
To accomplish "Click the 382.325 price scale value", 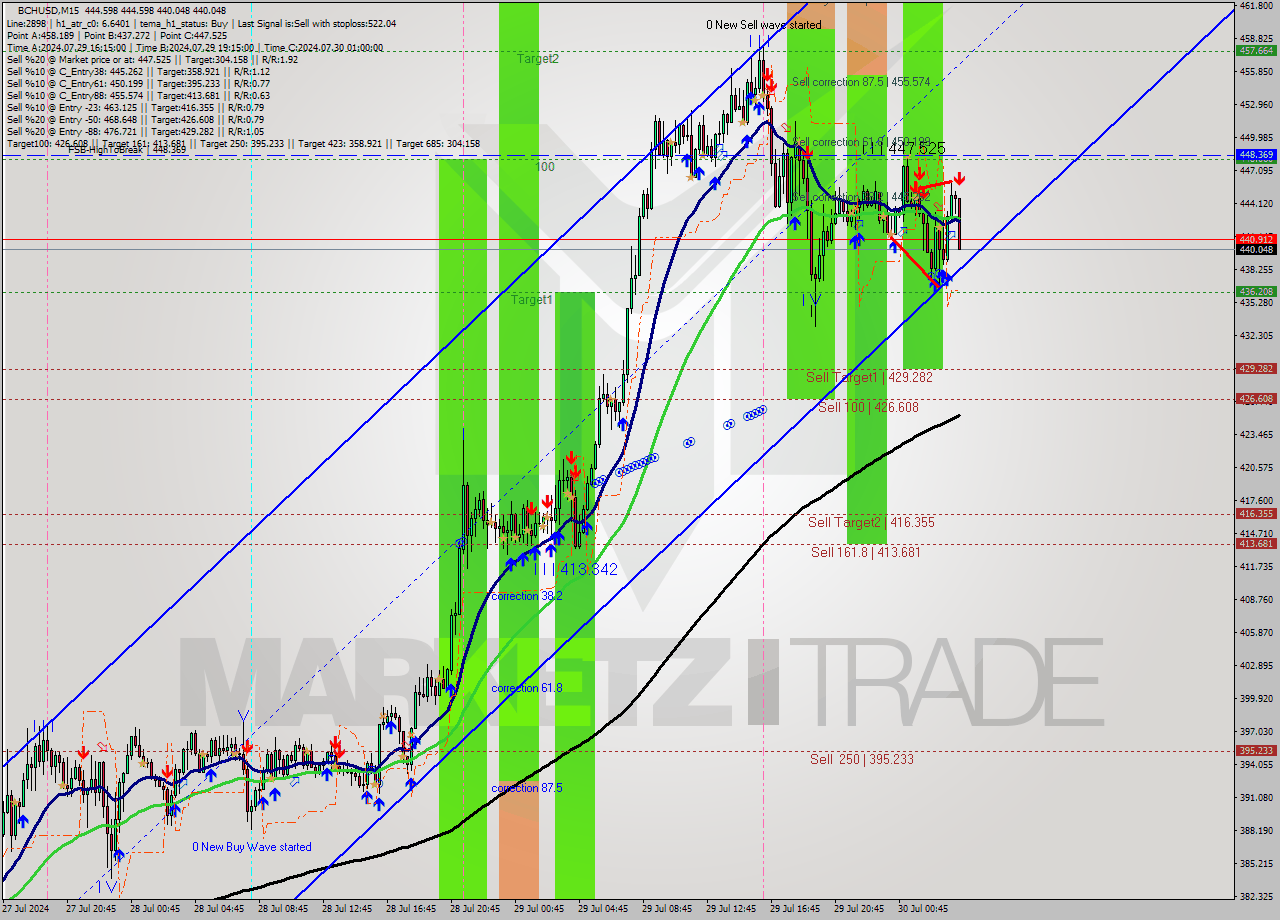I will click(x=1256, y=896).
